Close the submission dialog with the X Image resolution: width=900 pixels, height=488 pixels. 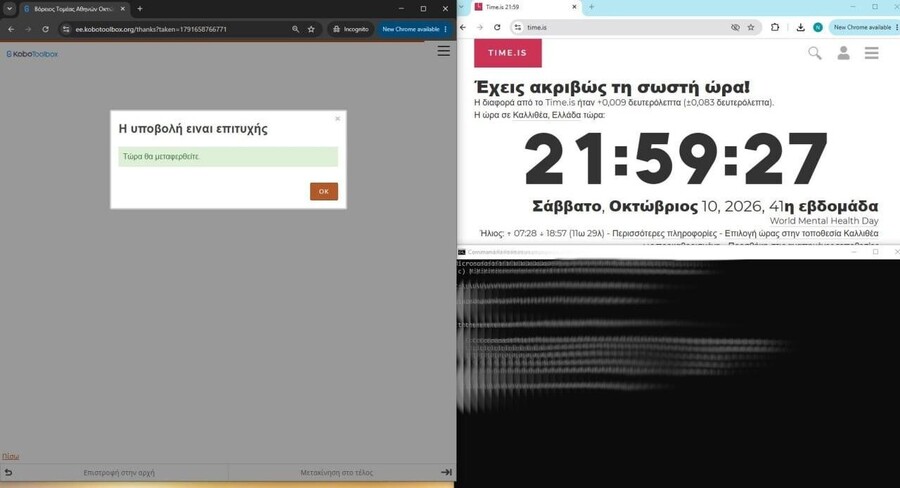pos(338,118)
